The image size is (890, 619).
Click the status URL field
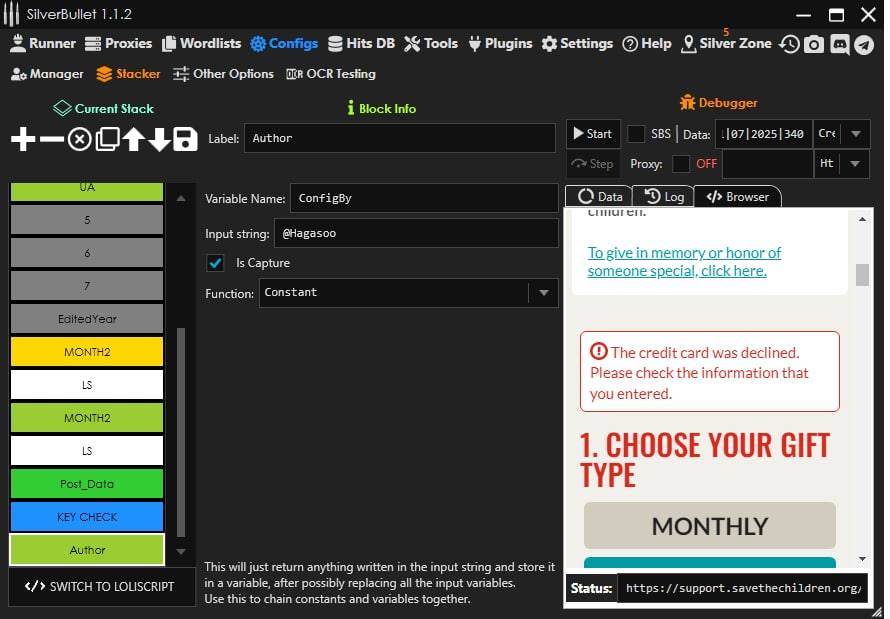pyautogui.click(x=743, y=588)
